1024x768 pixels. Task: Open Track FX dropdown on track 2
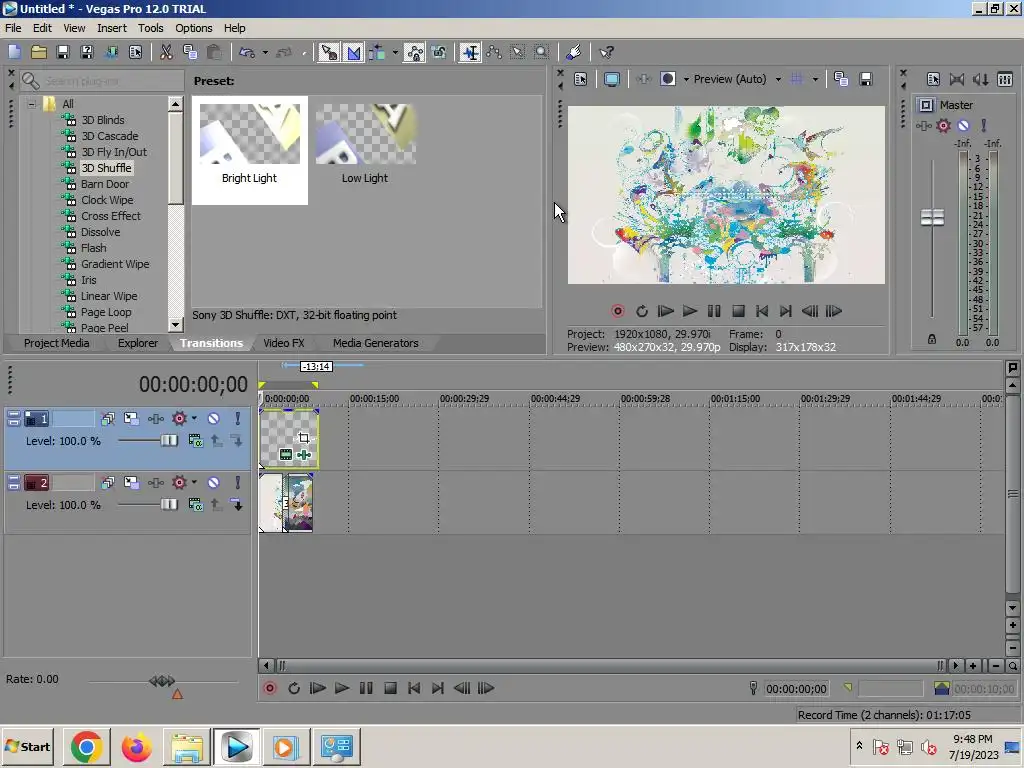coord(194,483)
